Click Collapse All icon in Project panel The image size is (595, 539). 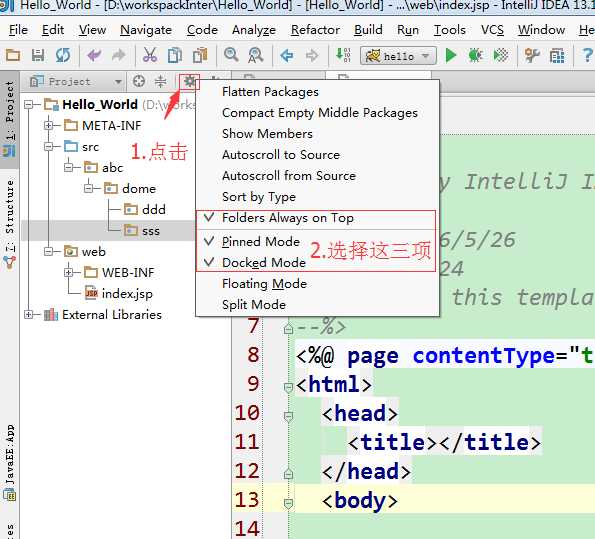[x=161, y=81]
